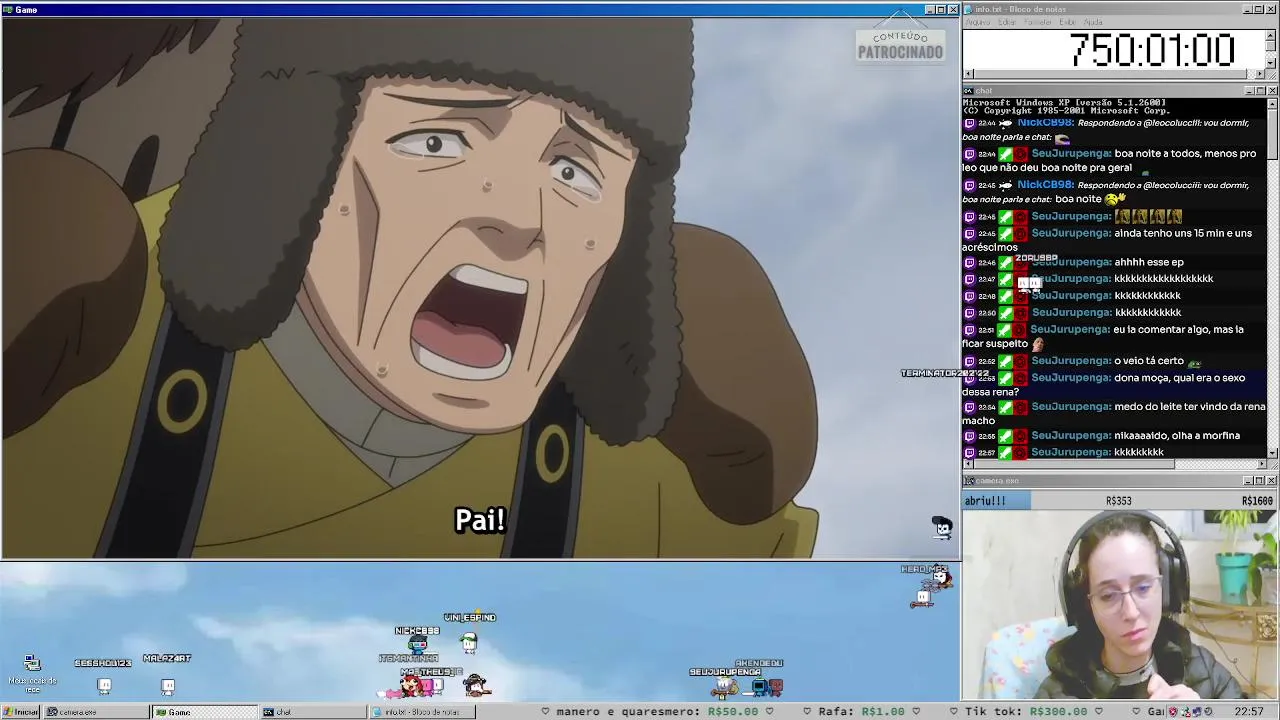Open Exibir menu in Bloco de notas
1280x720 pixels.
click(x=1067, y=22)
